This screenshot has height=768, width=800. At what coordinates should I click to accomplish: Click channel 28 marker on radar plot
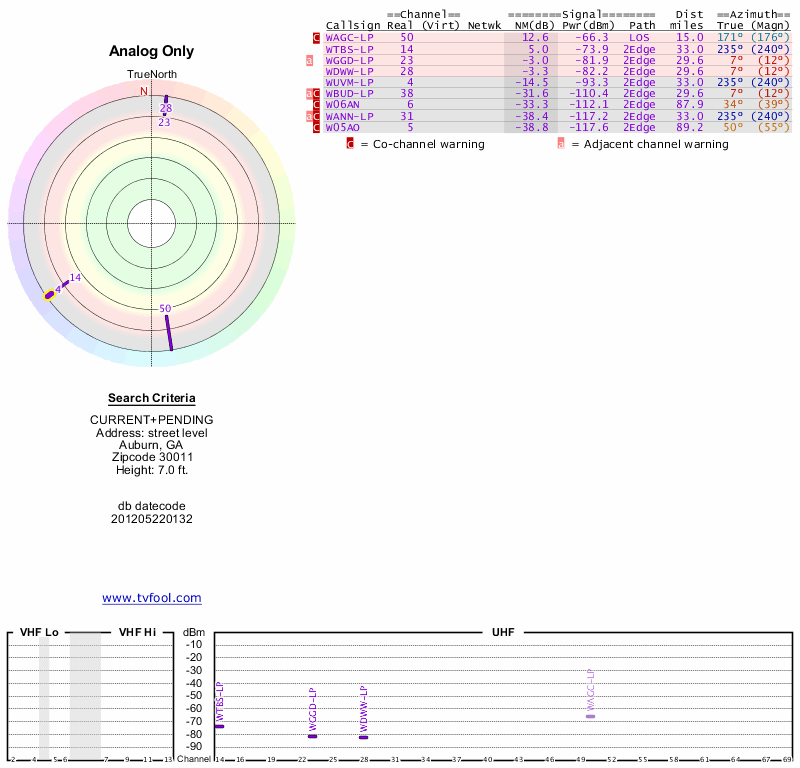coord(166,98)
